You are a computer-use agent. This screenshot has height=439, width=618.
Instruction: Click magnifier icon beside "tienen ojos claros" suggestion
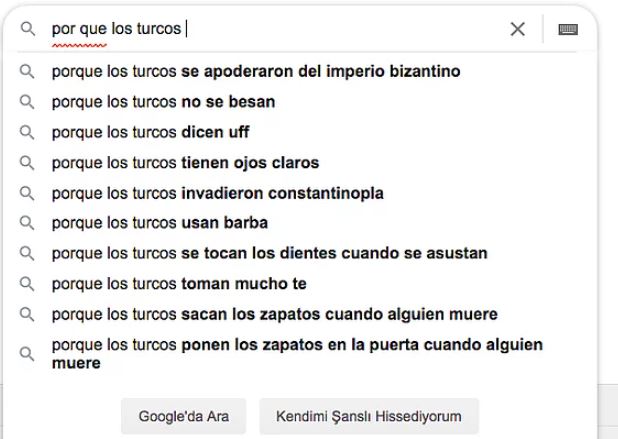[x=28, y=162]
